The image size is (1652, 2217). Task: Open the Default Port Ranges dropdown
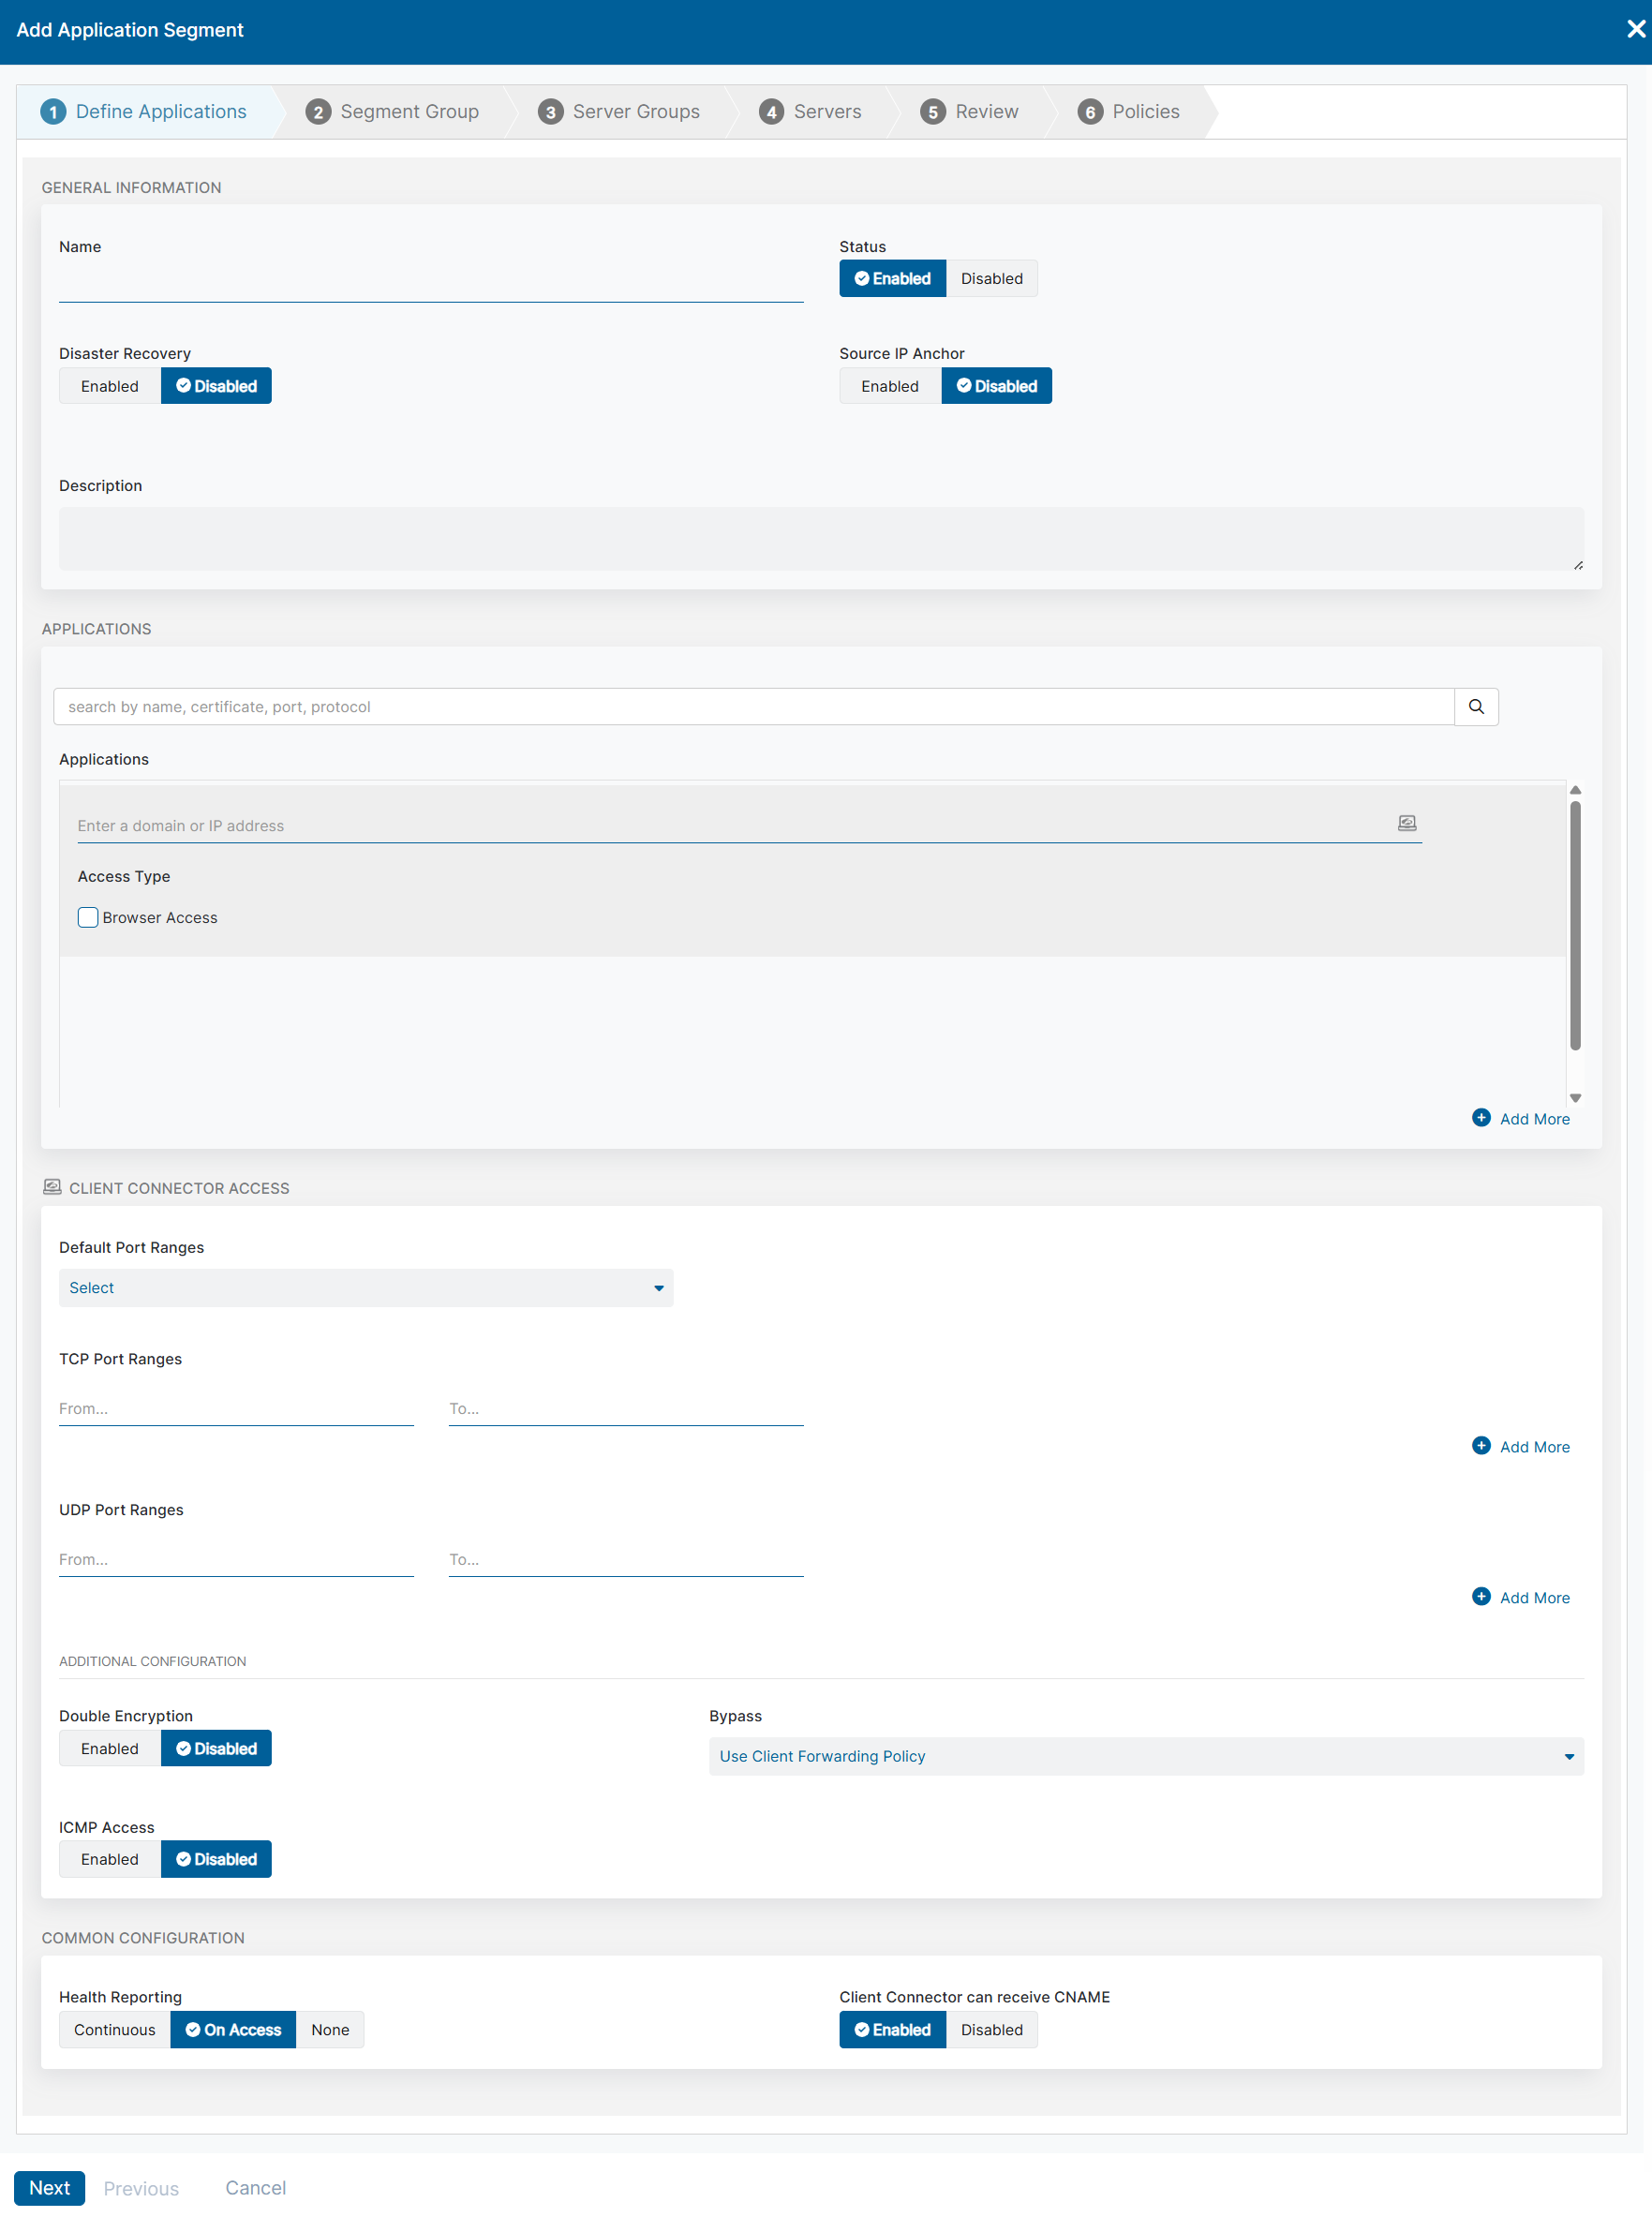click(365, 1287)
